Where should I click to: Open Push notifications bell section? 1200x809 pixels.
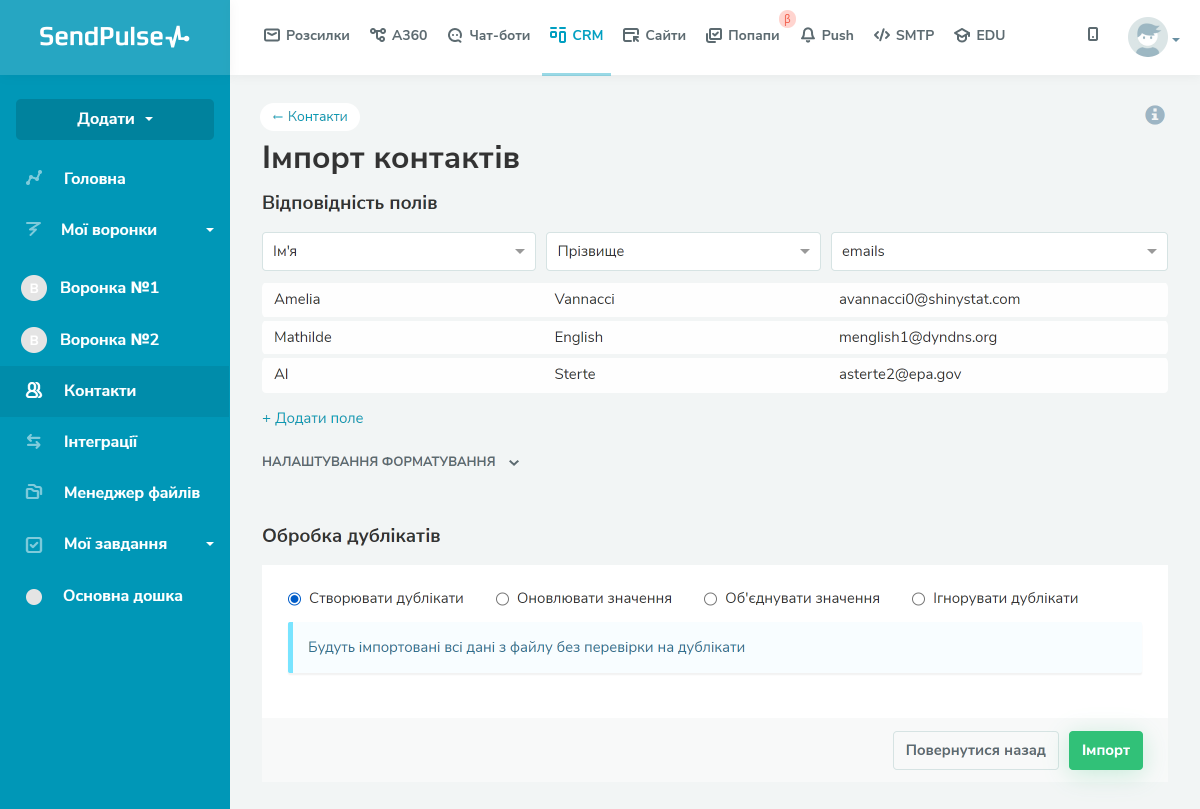pos(827,35)
